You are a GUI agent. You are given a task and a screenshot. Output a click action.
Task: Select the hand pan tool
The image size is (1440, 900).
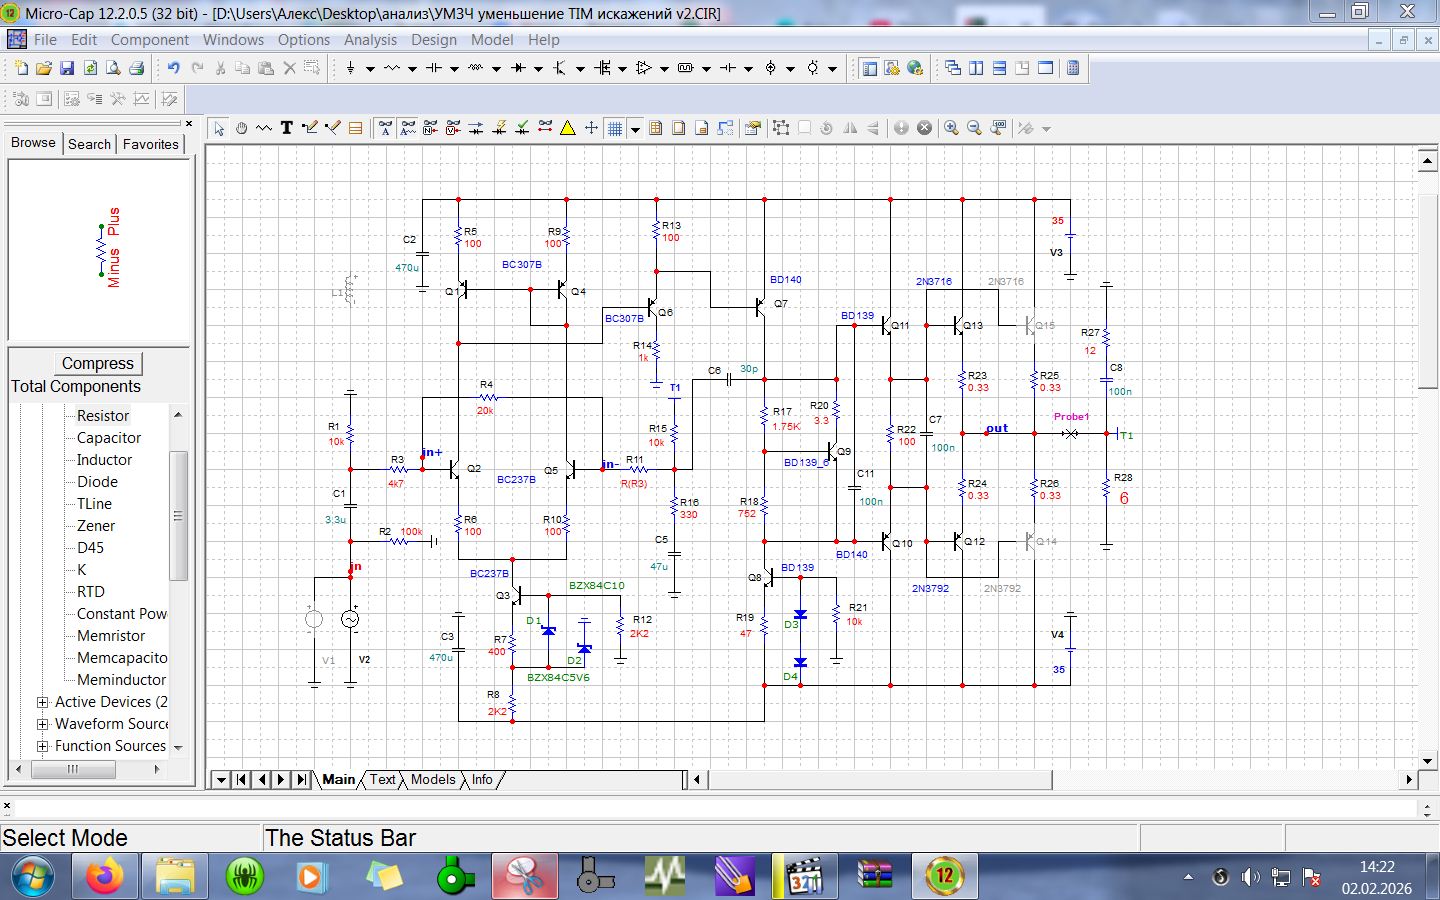click(x=241, y=128)
